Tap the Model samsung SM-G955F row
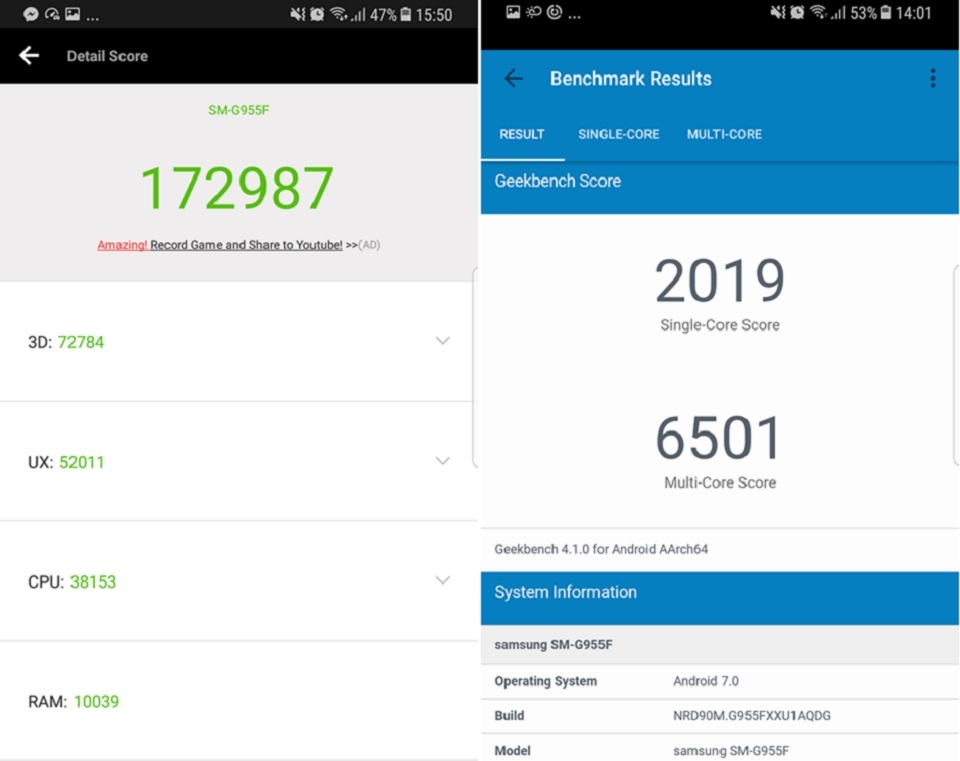 pos(720,750)
